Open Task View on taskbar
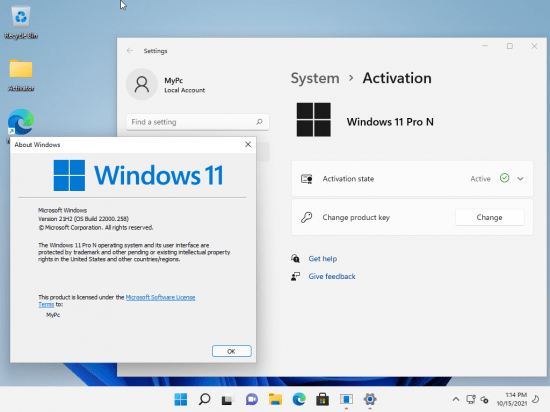 pyautogui.click(x=228, y=399)
